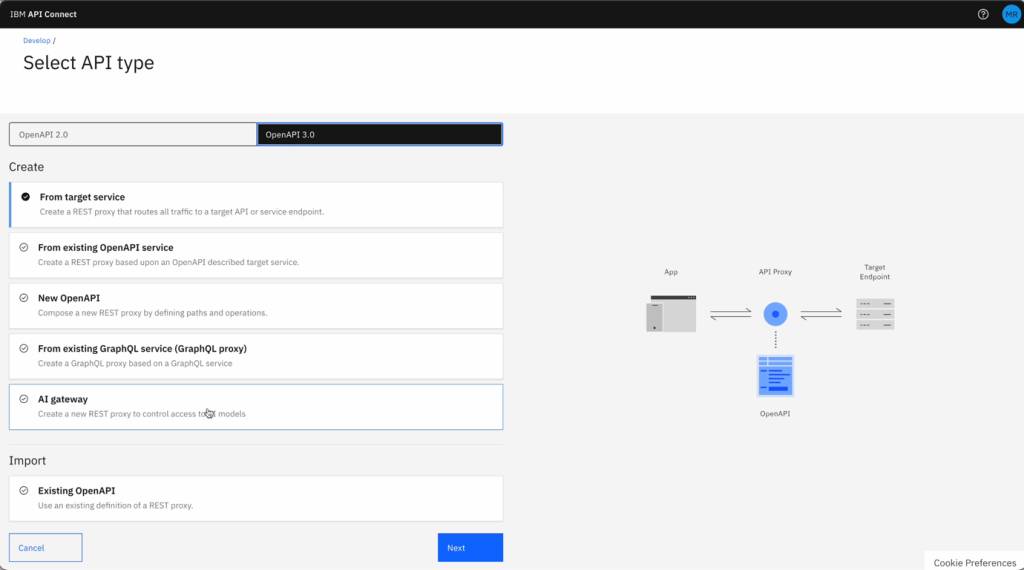Viewport: 1024px width, 570px height.
Task: Click 'Use an existing definition of a REST proxy' text
Action: pos(115,505)
